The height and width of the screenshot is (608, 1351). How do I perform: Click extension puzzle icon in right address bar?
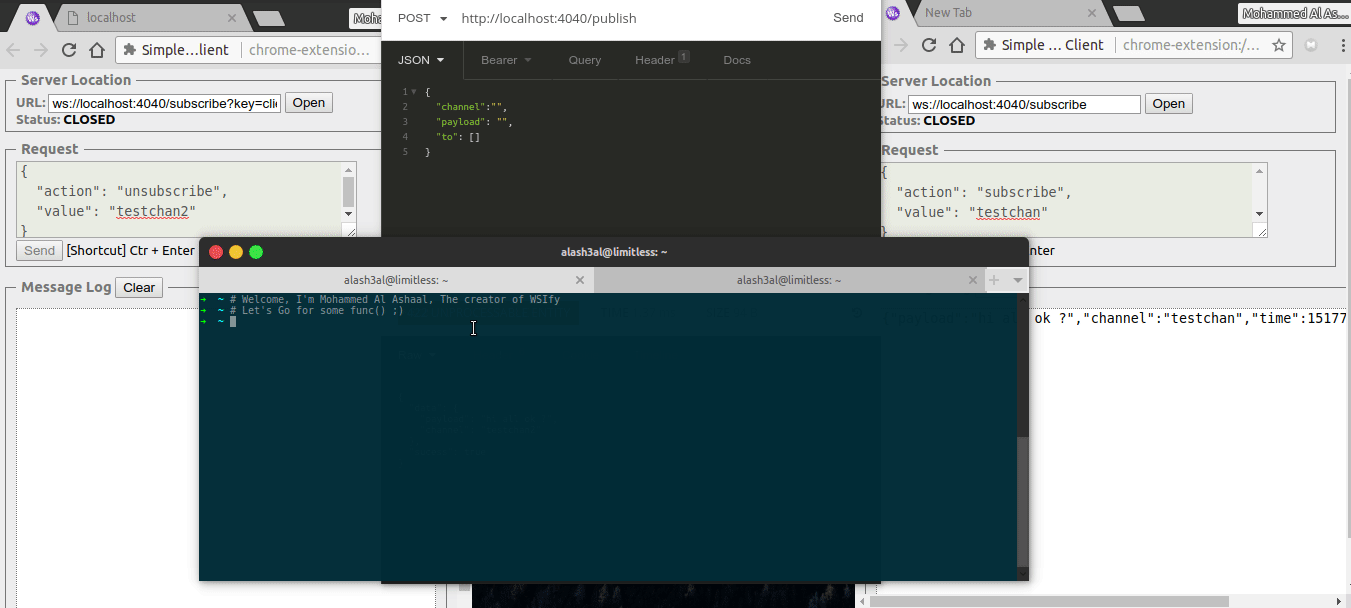pos(989,45)
